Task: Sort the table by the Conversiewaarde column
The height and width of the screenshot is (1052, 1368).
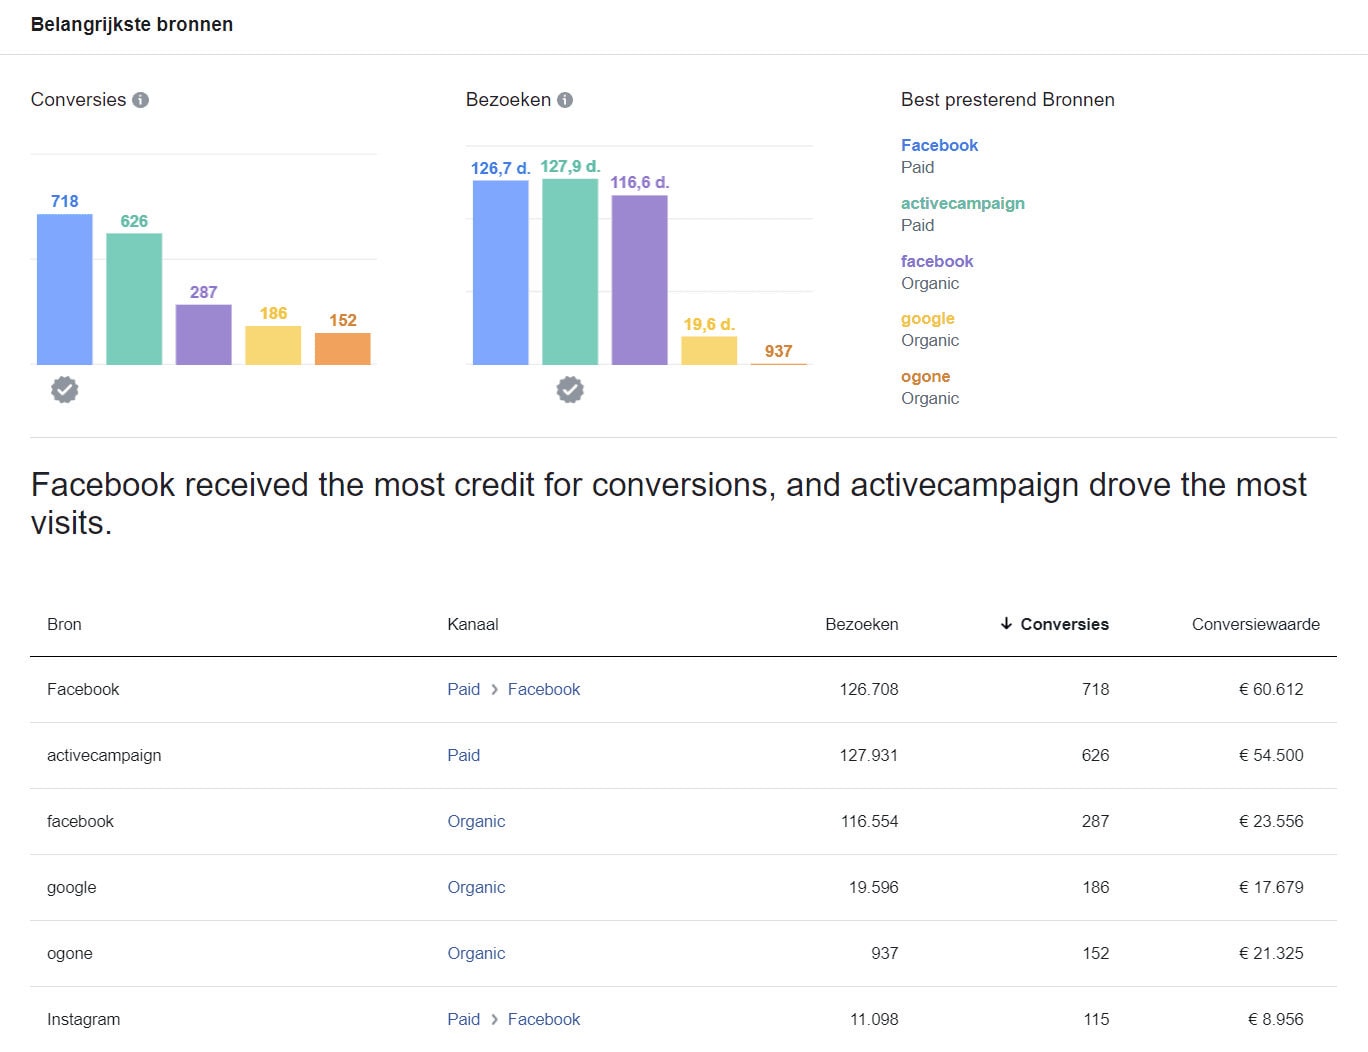Action: (1256, 624)
